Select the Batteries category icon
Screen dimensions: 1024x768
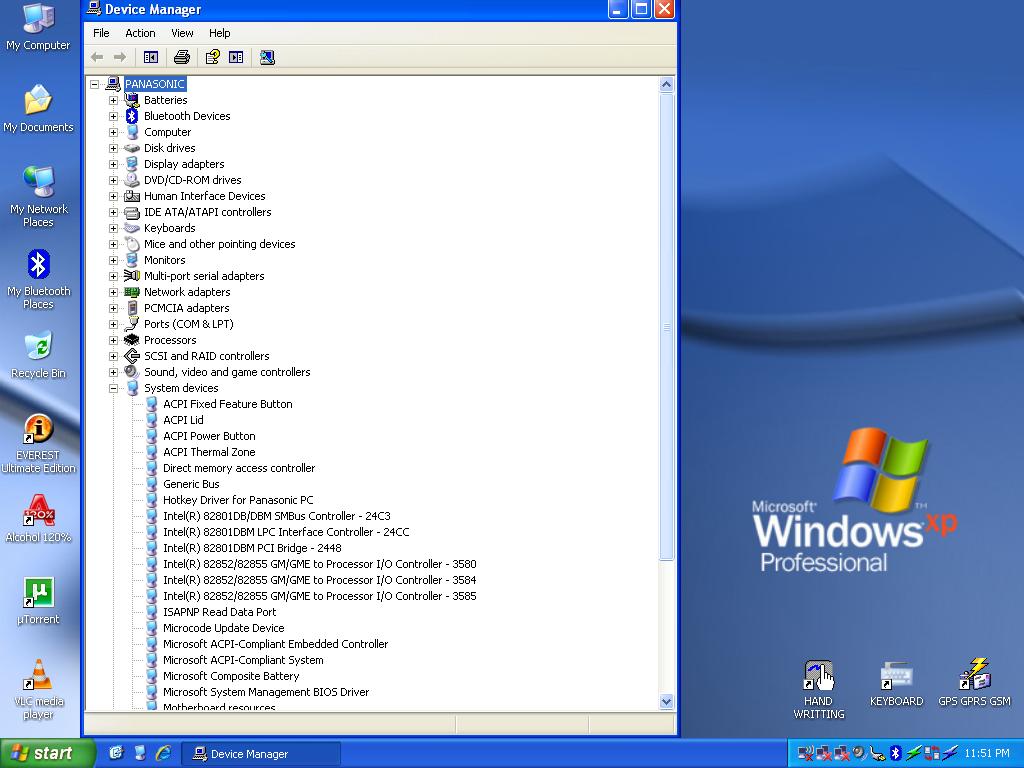click(132, 100)
